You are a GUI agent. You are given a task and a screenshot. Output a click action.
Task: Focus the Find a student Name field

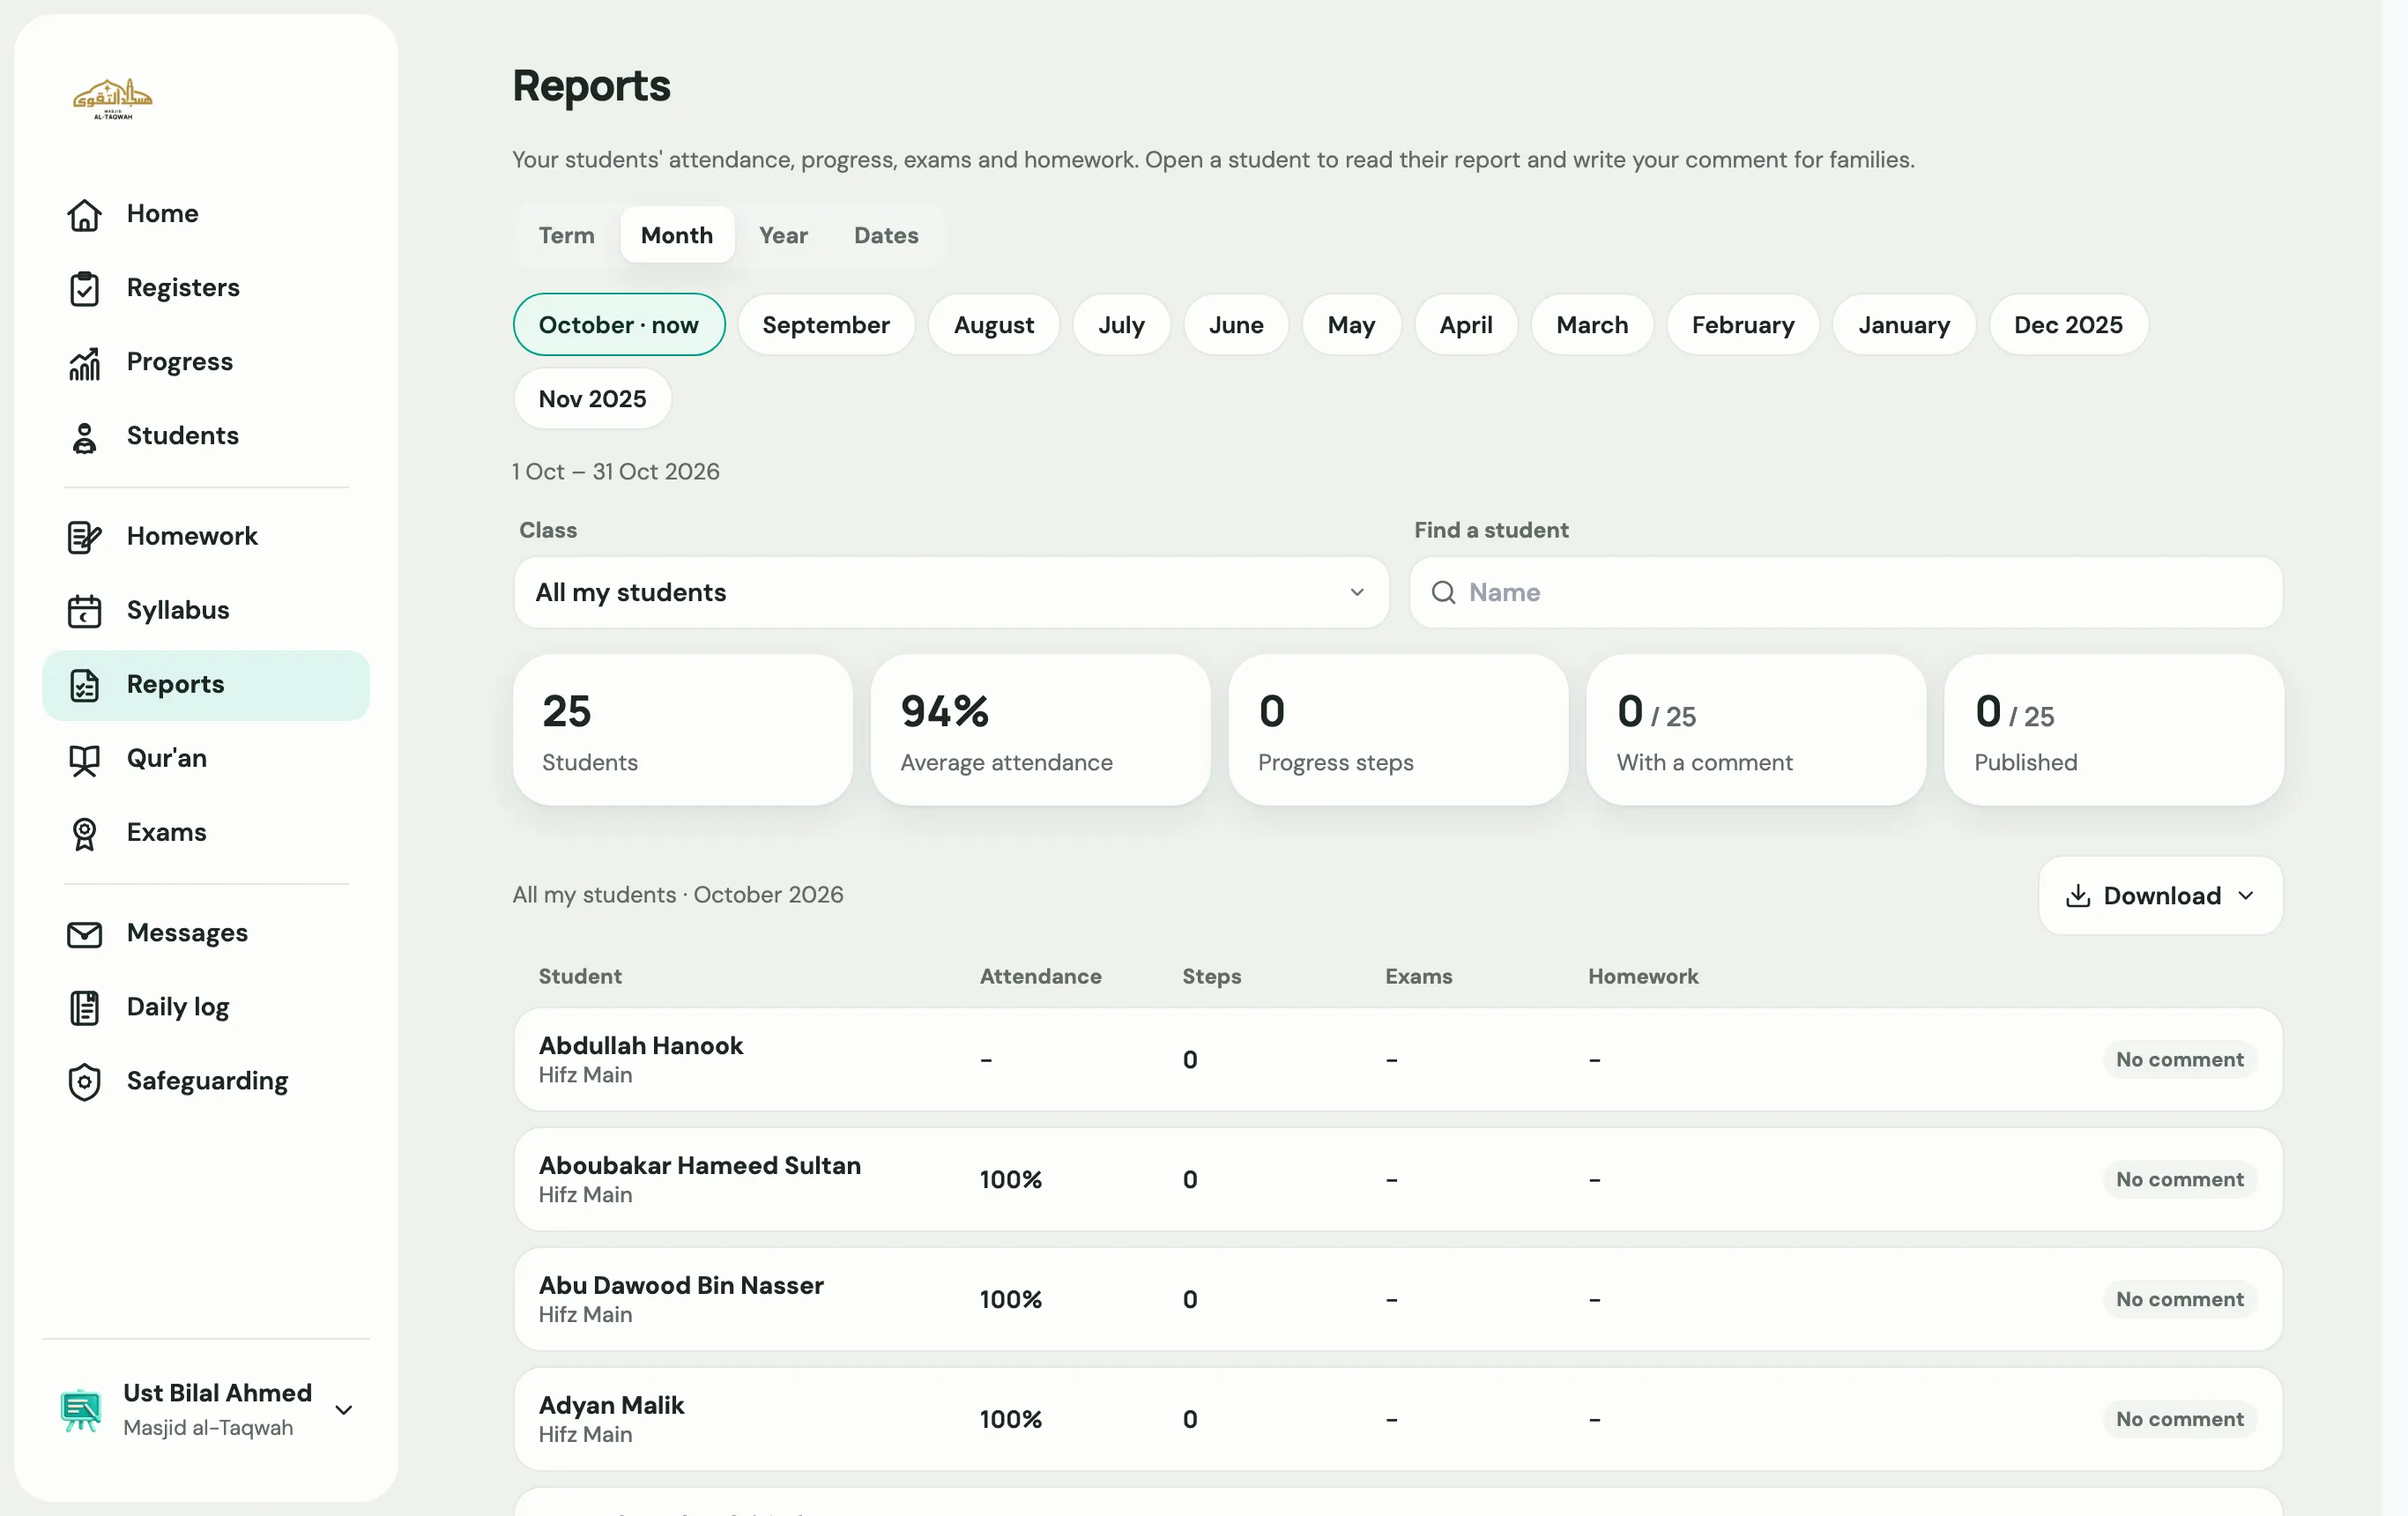click(x=1846, y=593)
